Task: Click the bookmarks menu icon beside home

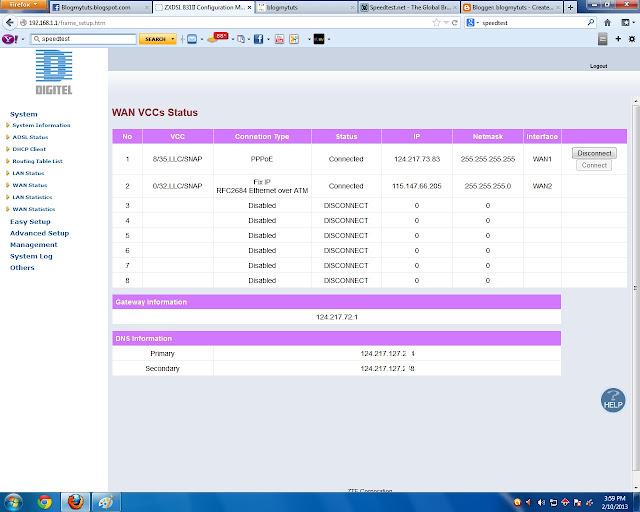Action: [x=625, y=23]
